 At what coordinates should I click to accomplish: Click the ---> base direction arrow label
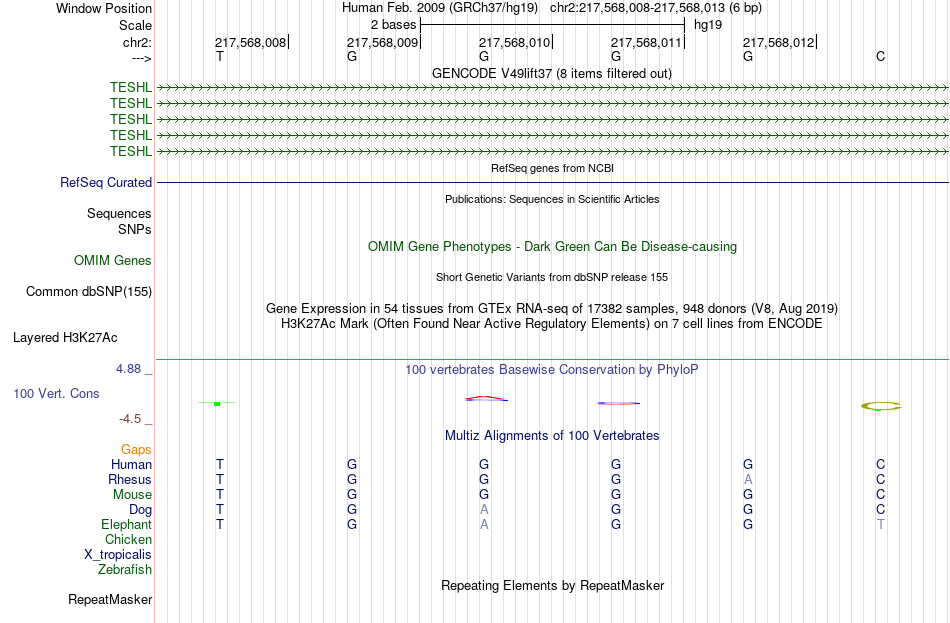click(x=141, y=58)
